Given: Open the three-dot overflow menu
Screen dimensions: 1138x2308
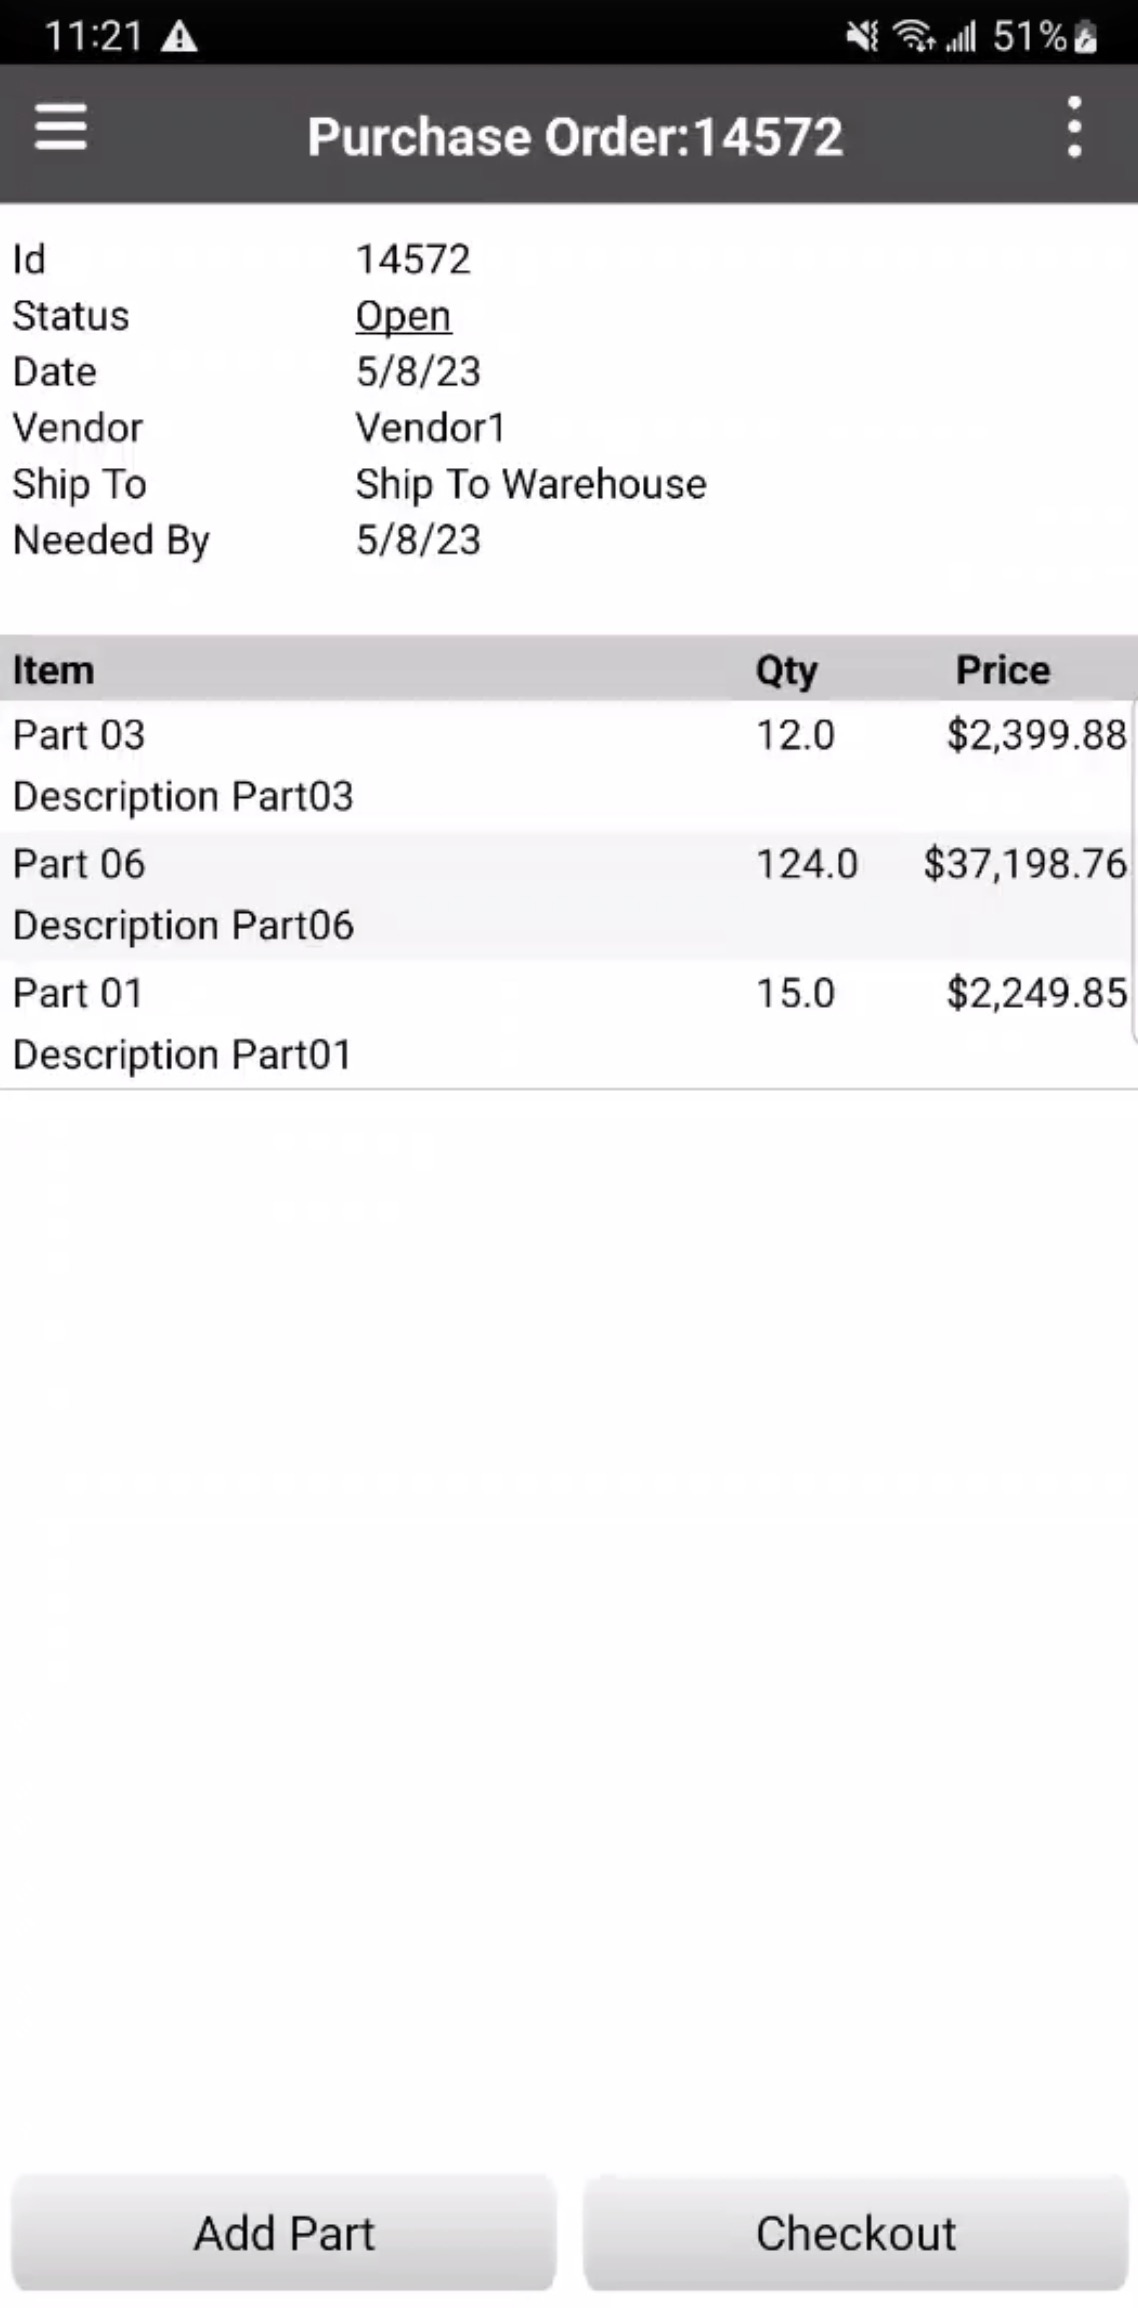Looking at the screenshot, I should click(1074, 128).
